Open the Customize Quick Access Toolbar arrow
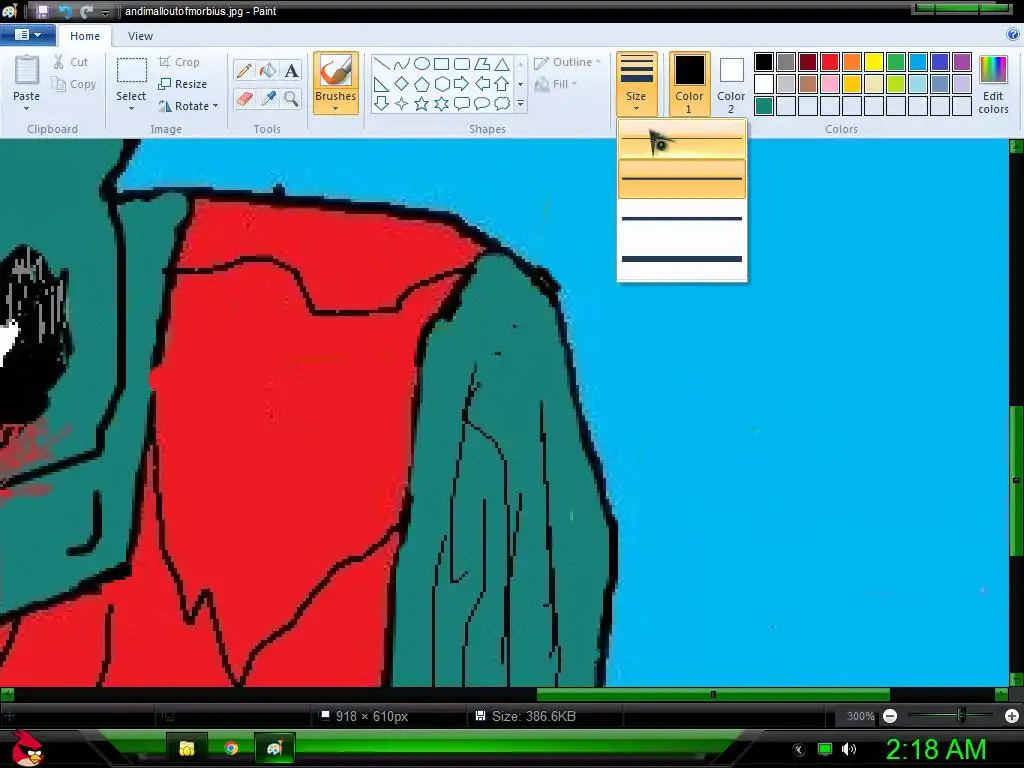 (105, 12)
